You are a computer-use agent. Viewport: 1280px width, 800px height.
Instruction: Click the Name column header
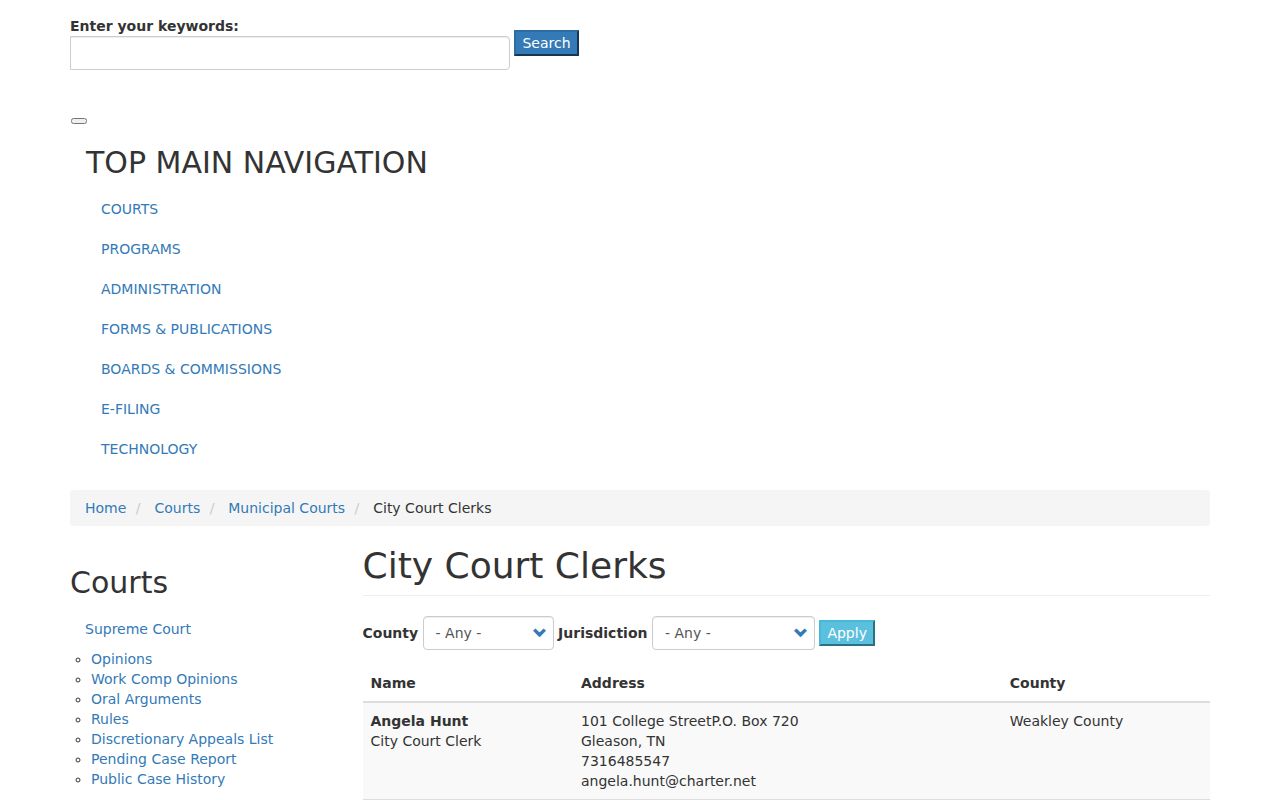pyautogui.click(x=393, y=683)
